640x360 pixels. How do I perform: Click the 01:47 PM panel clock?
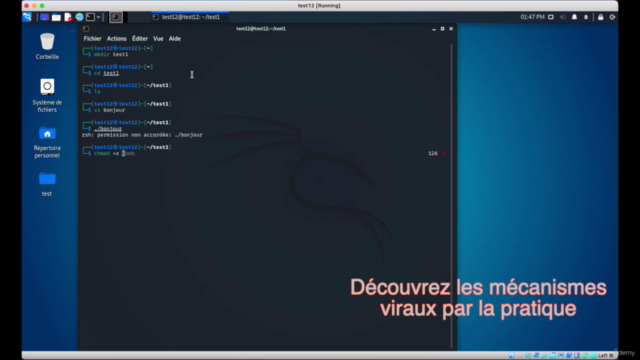pyautogui.click(x=532, y=17)
